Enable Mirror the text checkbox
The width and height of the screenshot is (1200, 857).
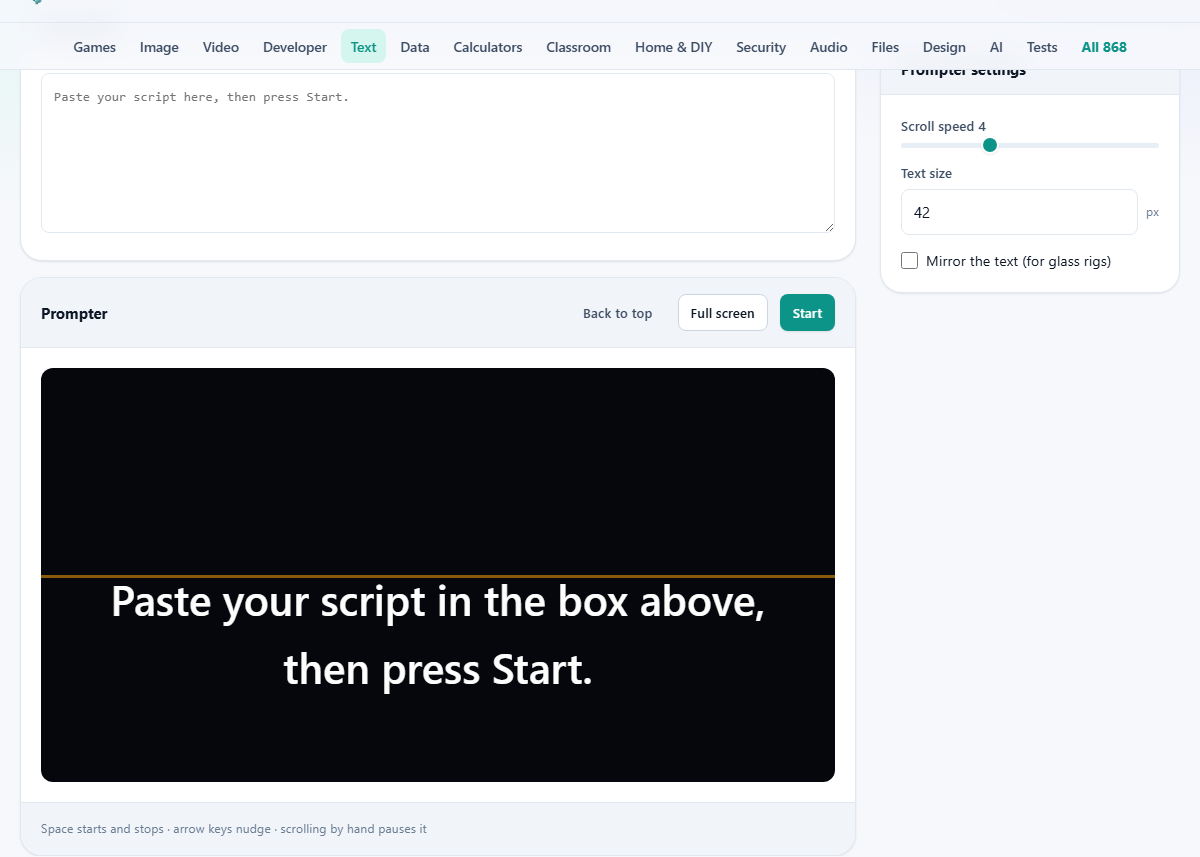pyautogui.click(x=910, y=261)
